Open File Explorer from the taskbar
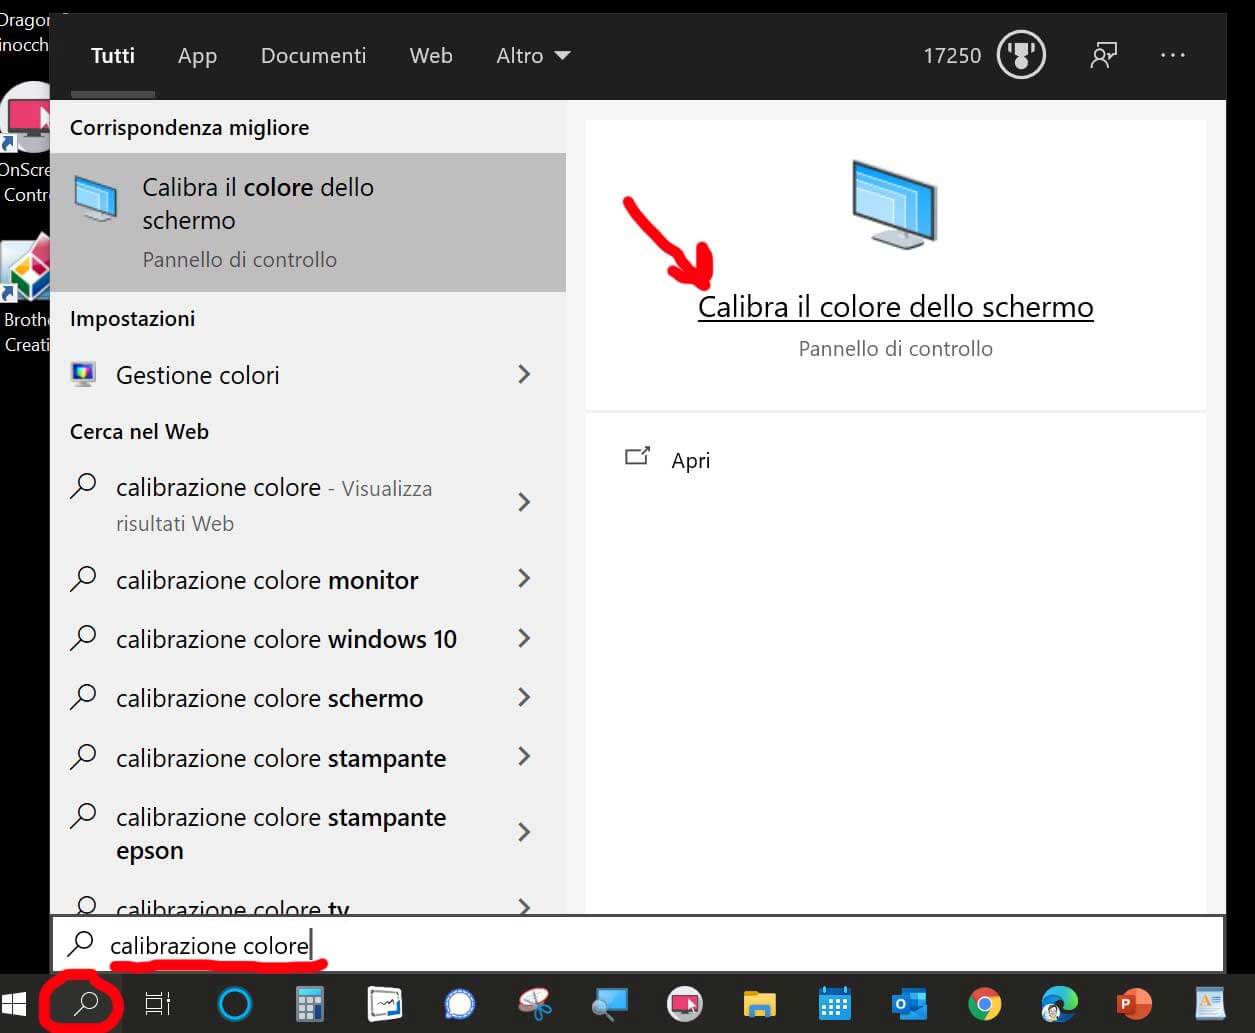1255x1033 pixels. 760,1003
